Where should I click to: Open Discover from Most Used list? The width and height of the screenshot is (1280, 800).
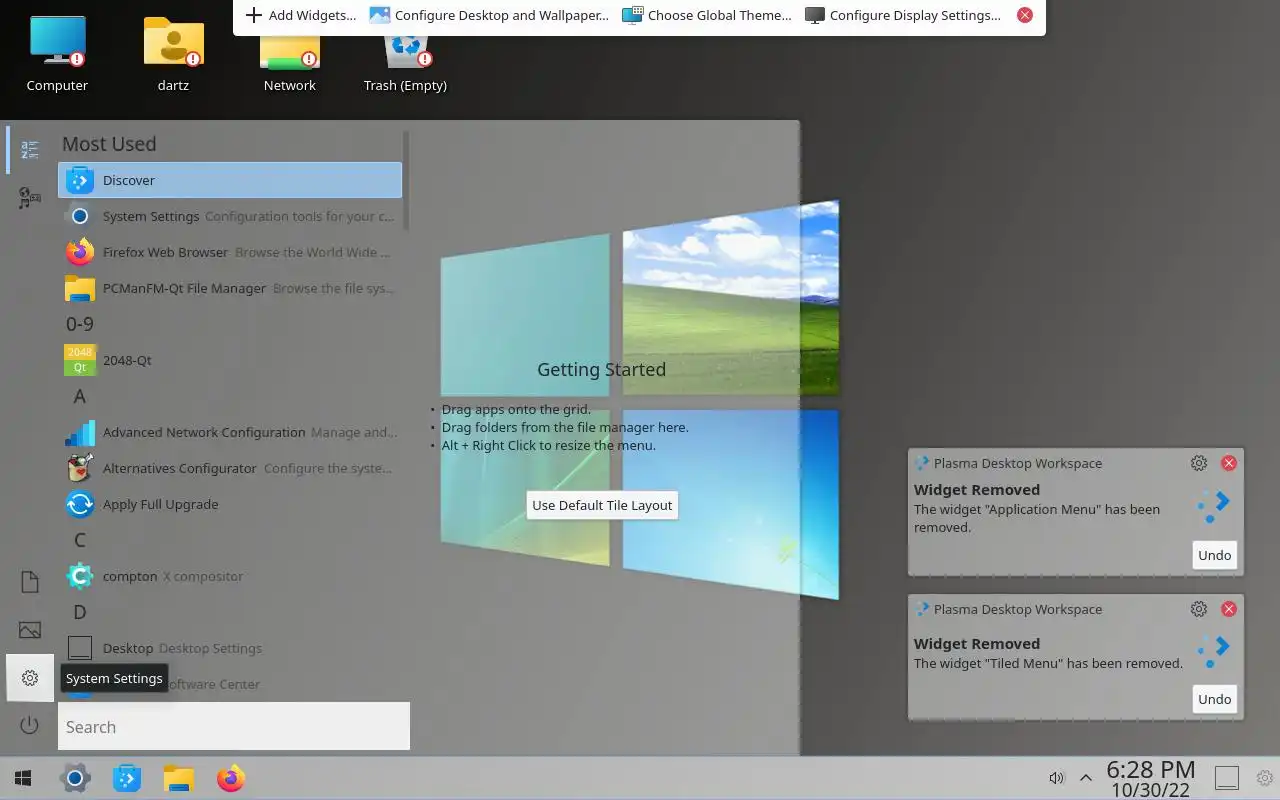click(x=230, y=180)
